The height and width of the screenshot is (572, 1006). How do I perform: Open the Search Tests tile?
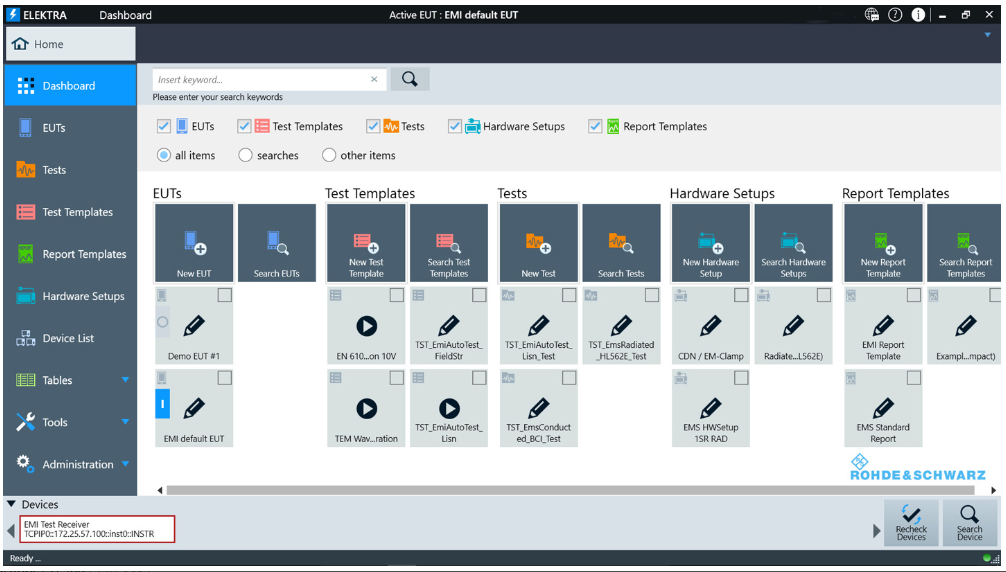click(621, 243)
